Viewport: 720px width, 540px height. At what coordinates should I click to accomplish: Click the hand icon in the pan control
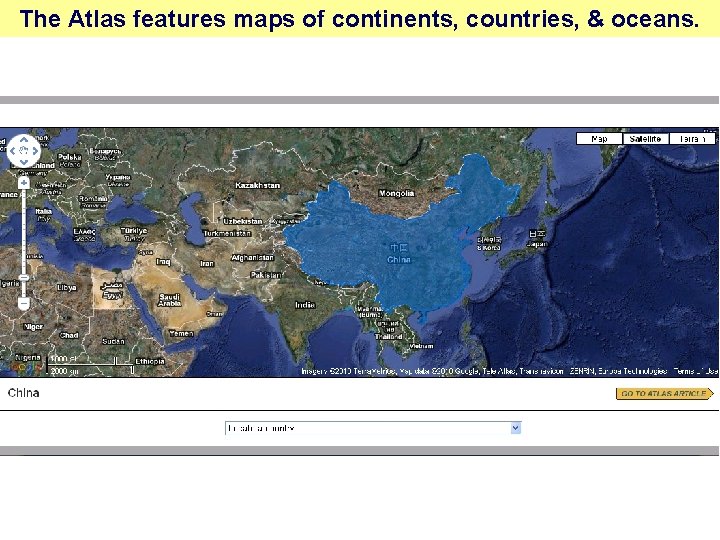(x=24, y=151)
